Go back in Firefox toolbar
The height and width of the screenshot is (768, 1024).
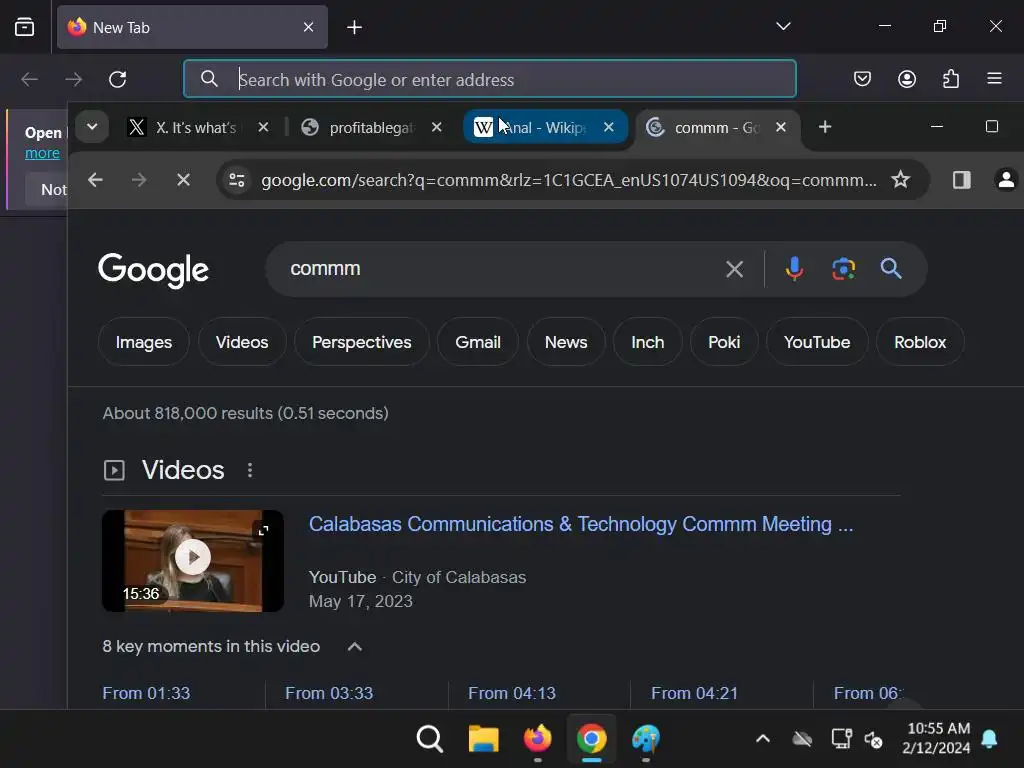point(29,79)
